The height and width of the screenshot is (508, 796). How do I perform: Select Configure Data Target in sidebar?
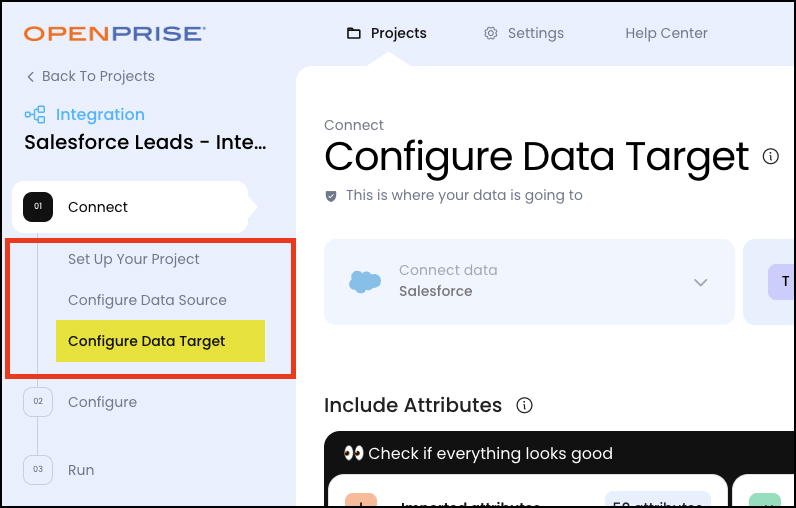[147, 341]
